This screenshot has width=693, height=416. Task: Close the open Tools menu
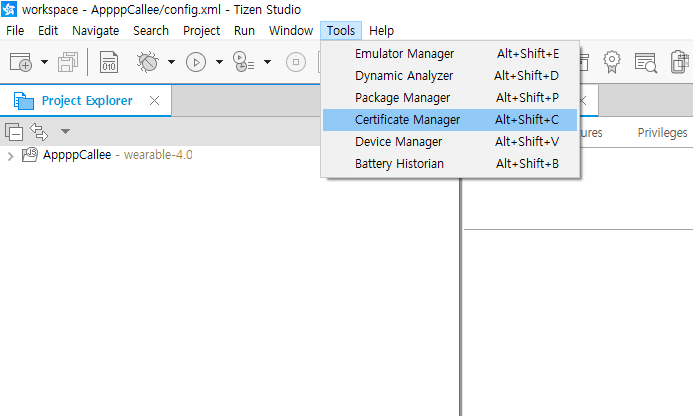(x=341, y=31)
